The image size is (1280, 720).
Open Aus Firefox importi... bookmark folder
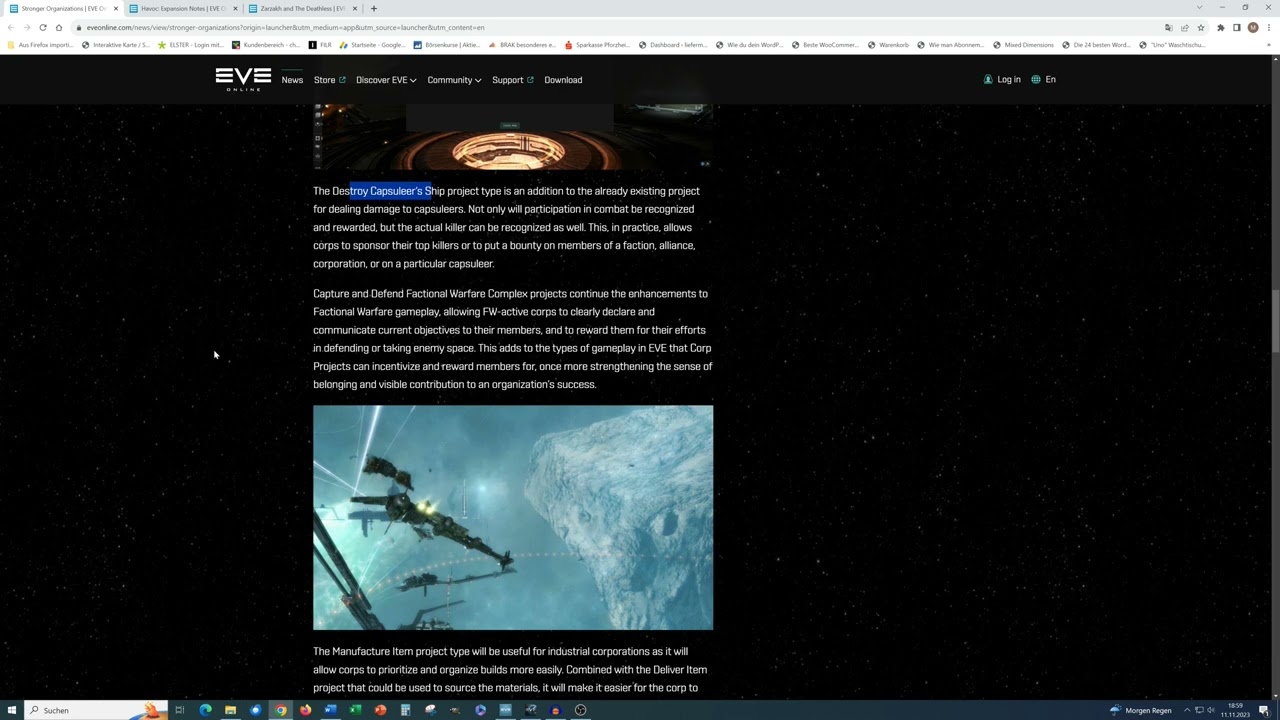point(40,45)
